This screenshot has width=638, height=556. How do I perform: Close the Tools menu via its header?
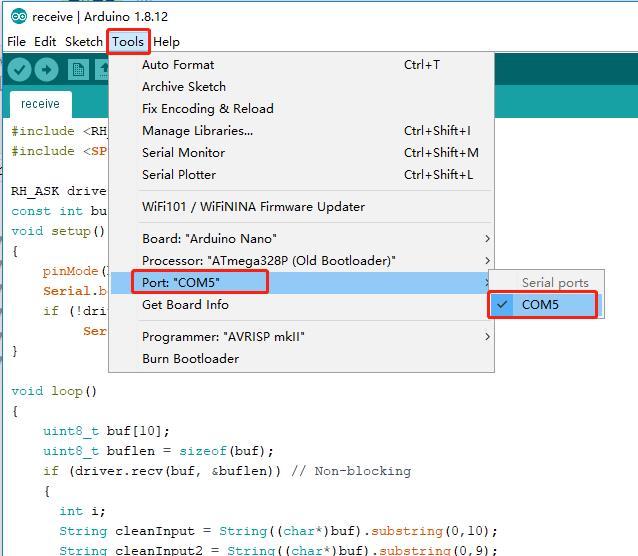(128, 42)
